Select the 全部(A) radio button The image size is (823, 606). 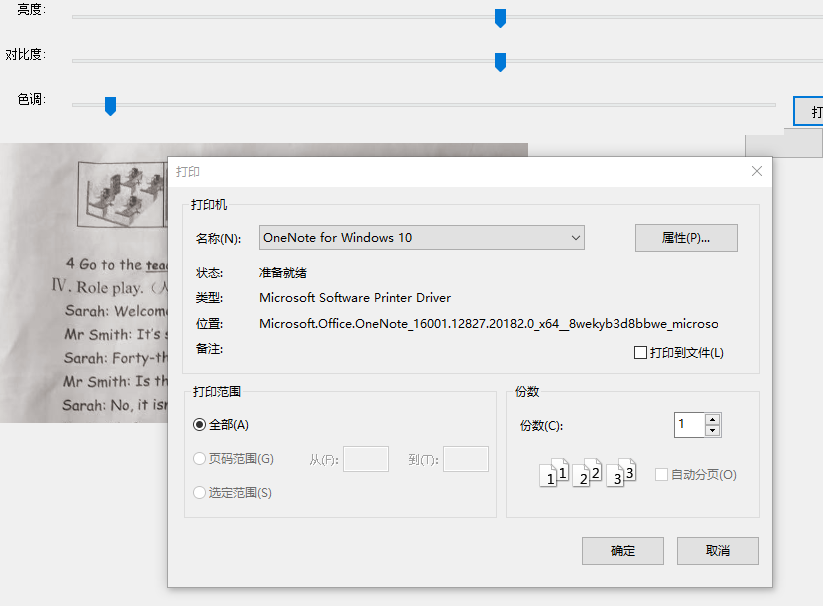[199, 425]
